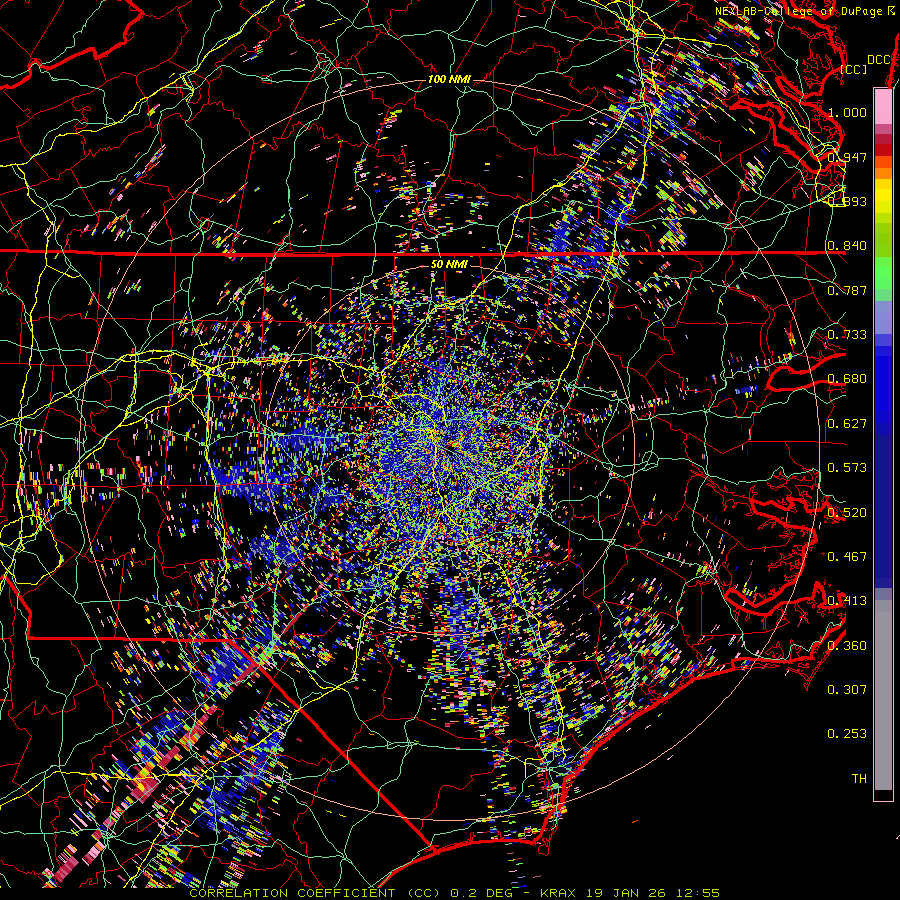The height and width of the screenshot is (900, 900).
Task: Select the 0.573 legend value
Action: coord(847,468)
